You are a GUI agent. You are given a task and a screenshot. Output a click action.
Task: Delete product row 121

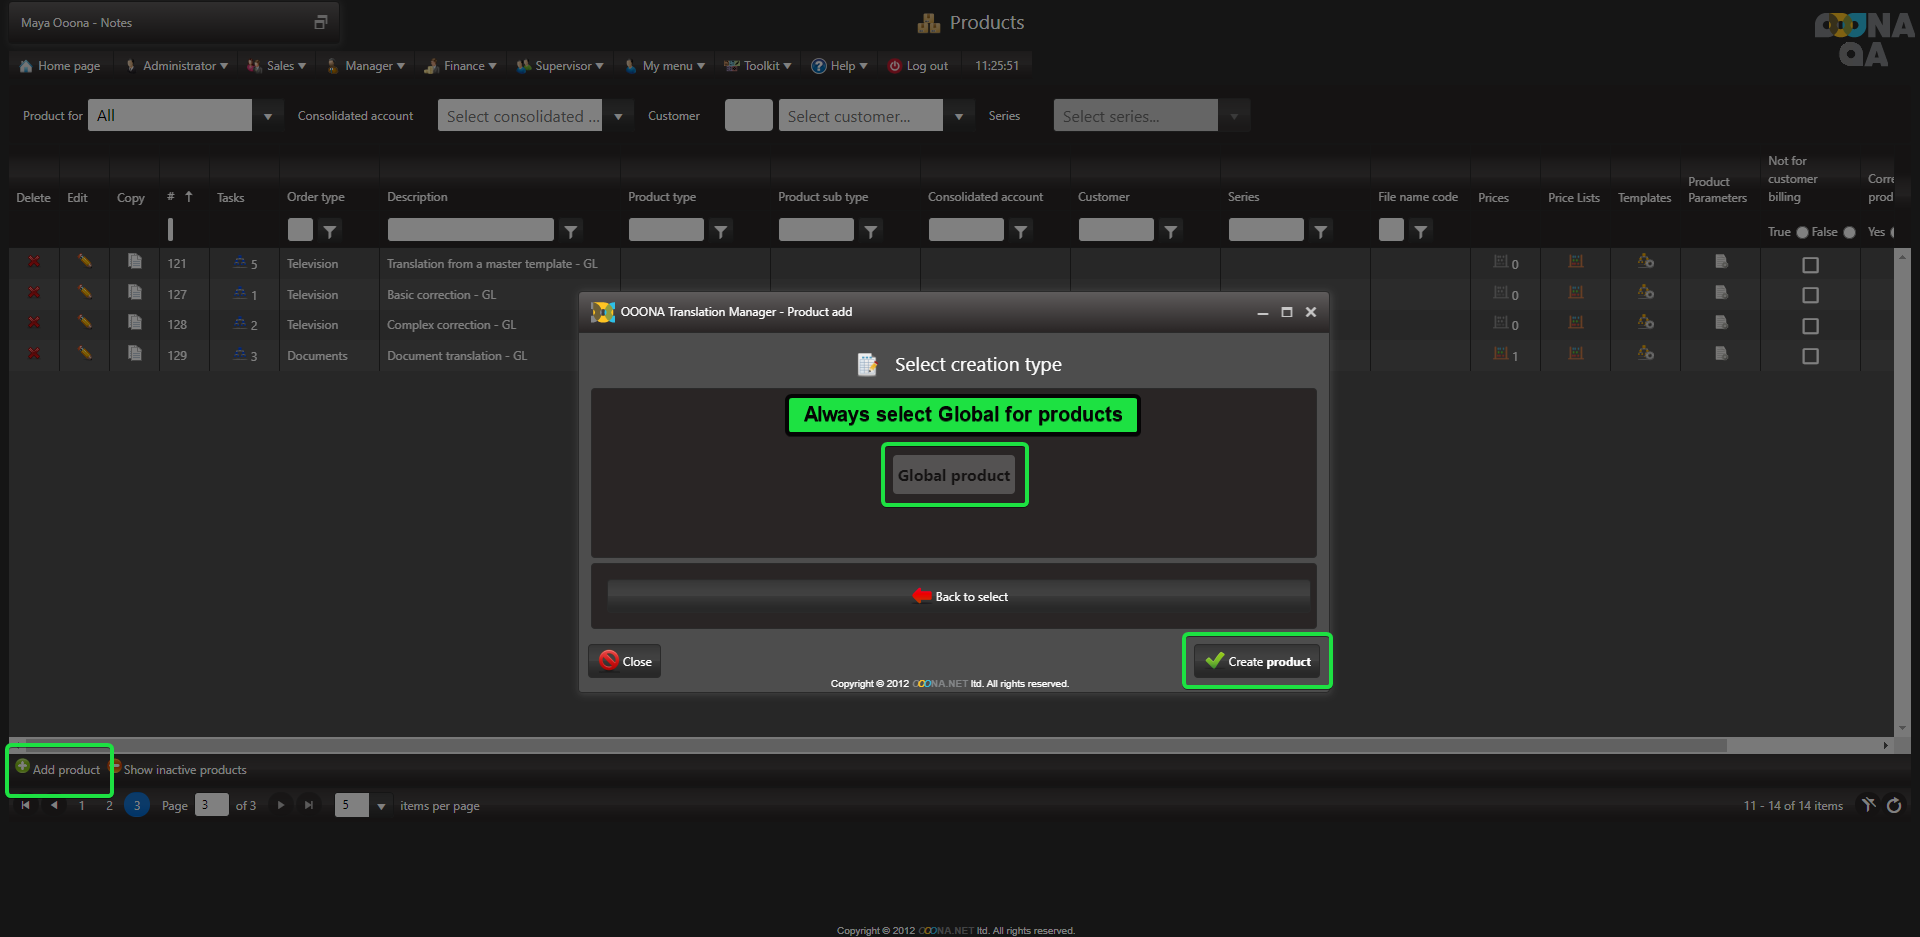pyautogui.click(x=34, y=262)
